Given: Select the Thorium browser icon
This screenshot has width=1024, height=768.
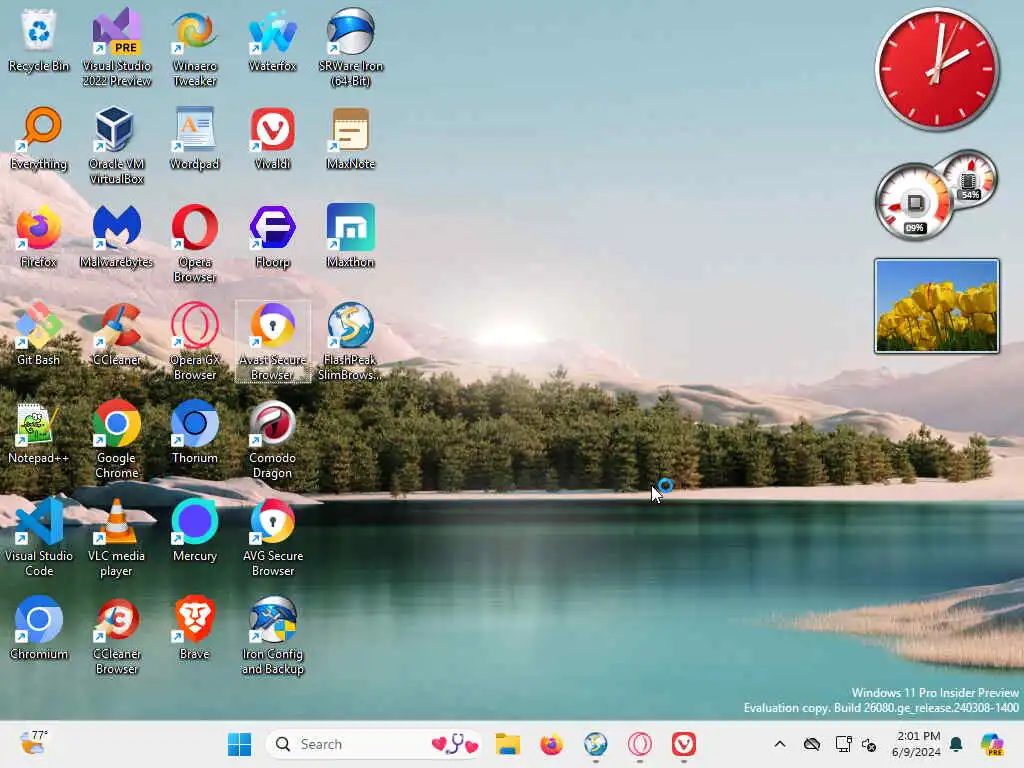Looking at the screenshot, I should tap(195, 432).
